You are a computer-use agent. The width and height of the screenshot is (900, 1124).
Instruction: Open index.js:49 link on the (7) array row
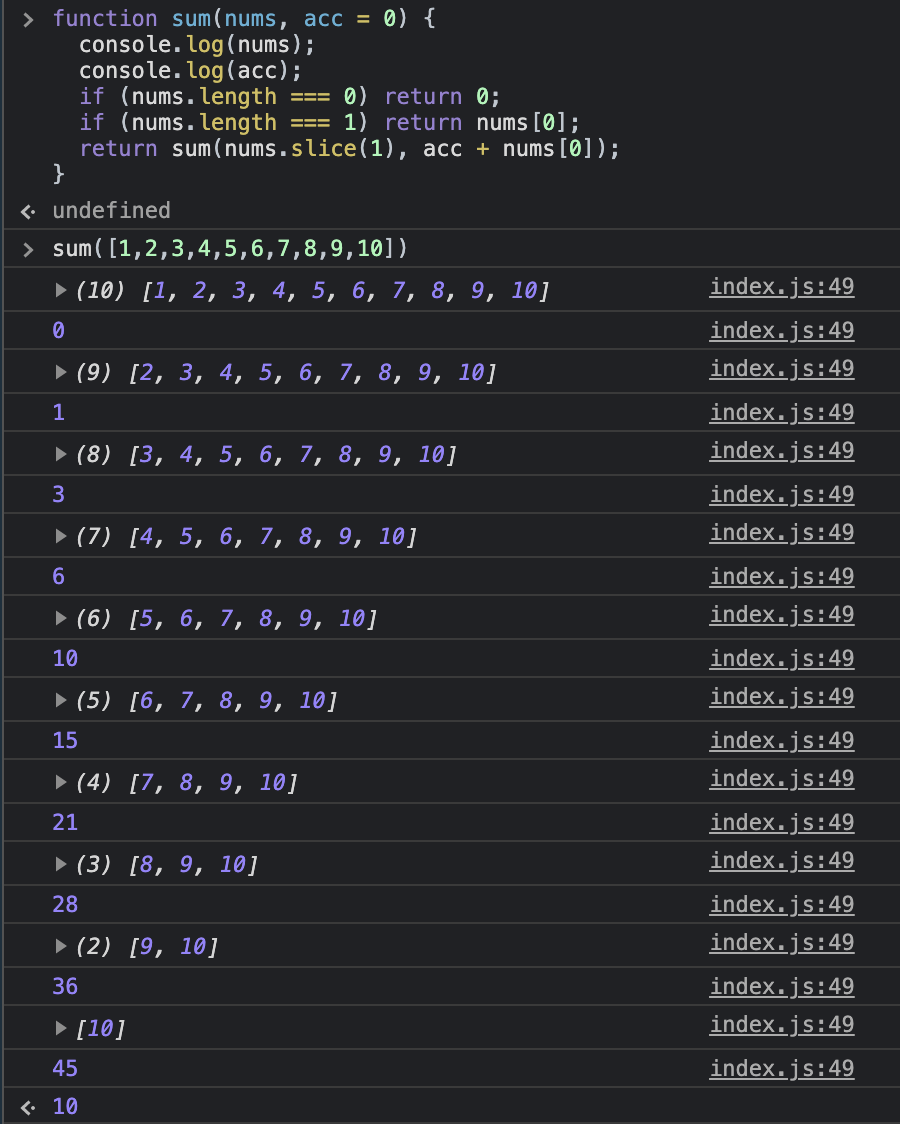coord(782,533)
